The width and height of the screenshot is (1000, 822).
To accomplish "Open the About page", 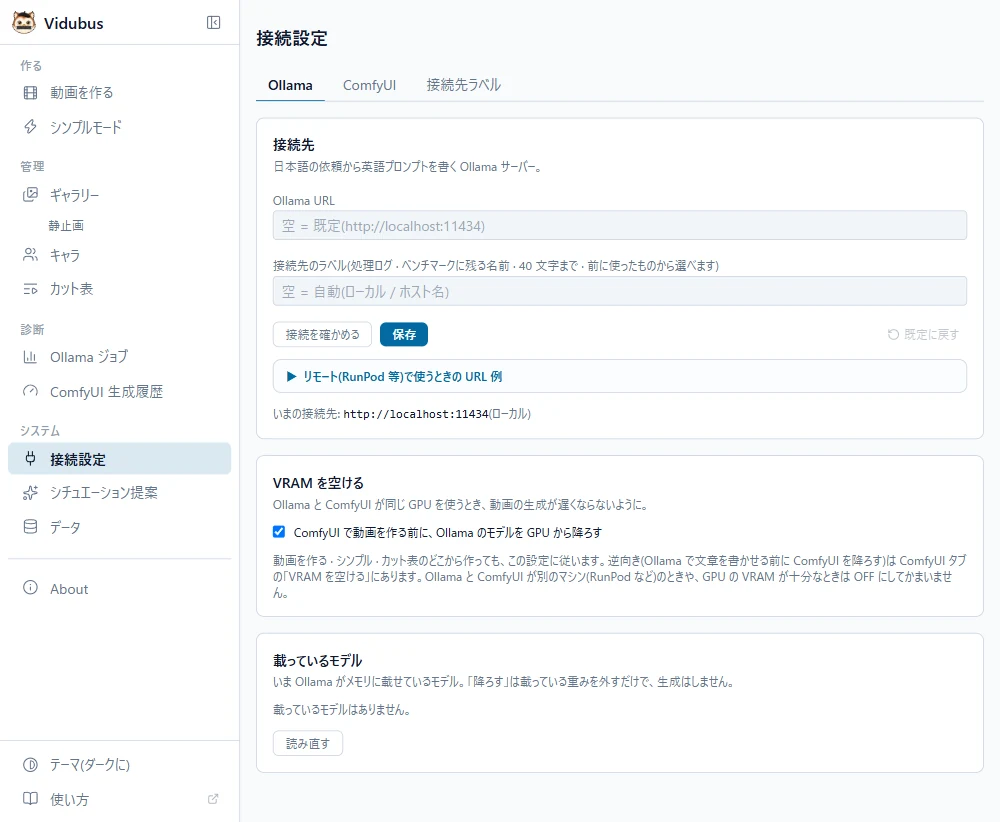I will click(119, 588).
